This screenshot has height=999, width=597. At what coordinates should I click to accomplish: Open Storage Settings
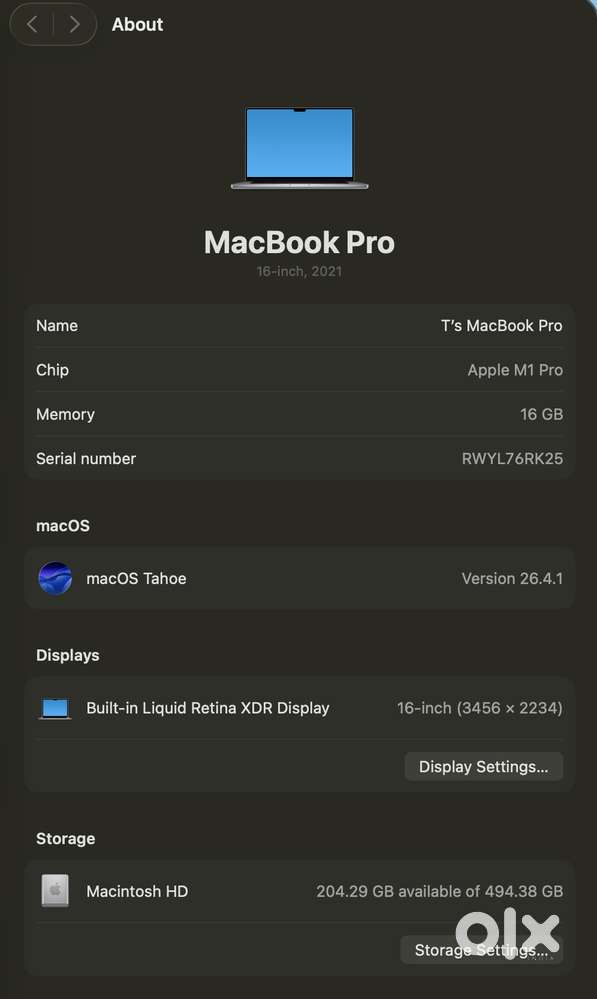pos(481,950)
